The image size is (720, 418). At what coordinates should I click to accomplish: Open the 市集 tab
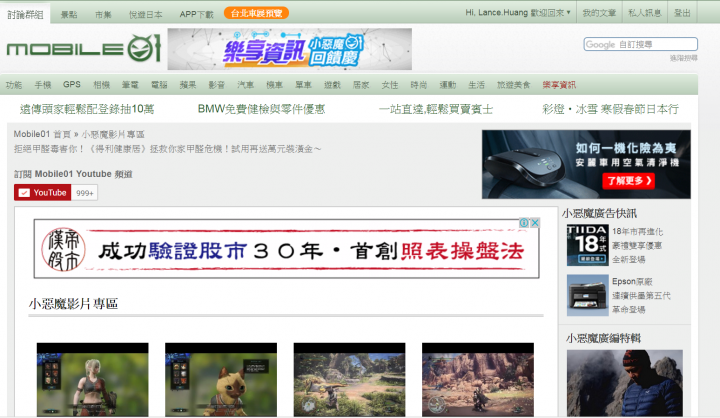click(x=103, y=14)
